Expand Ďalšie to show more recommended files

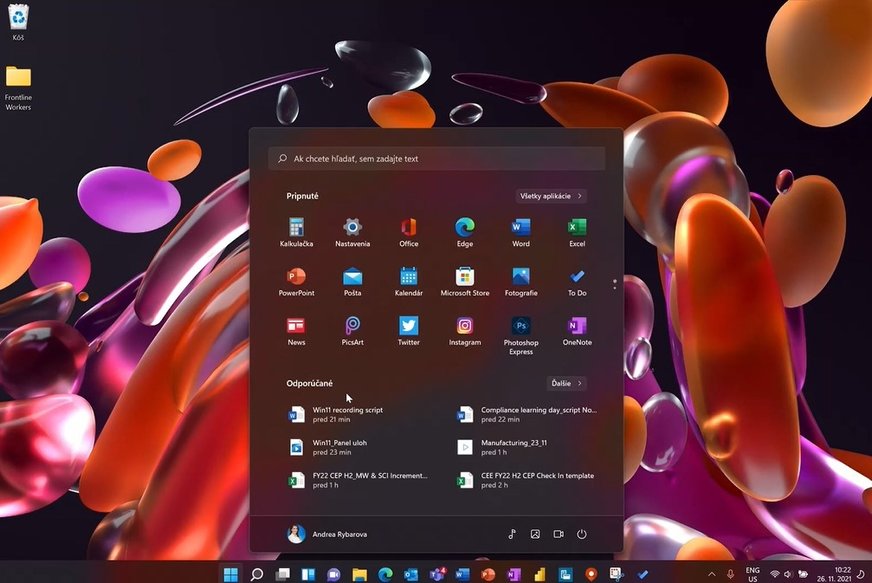click(x=566, y=383)
